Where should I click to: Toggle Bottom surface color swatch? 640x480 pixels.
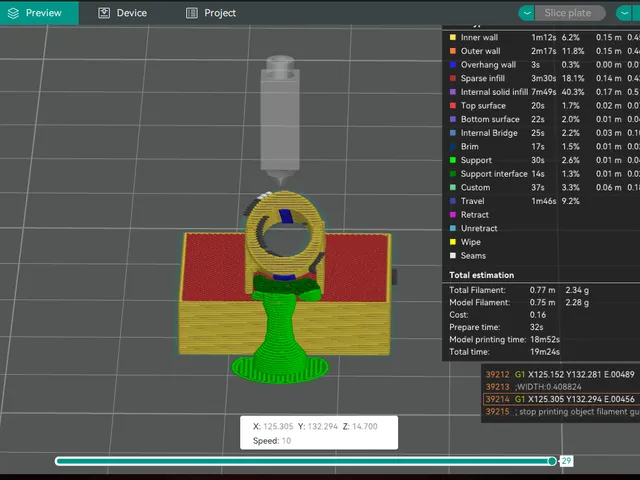(453, 119)
